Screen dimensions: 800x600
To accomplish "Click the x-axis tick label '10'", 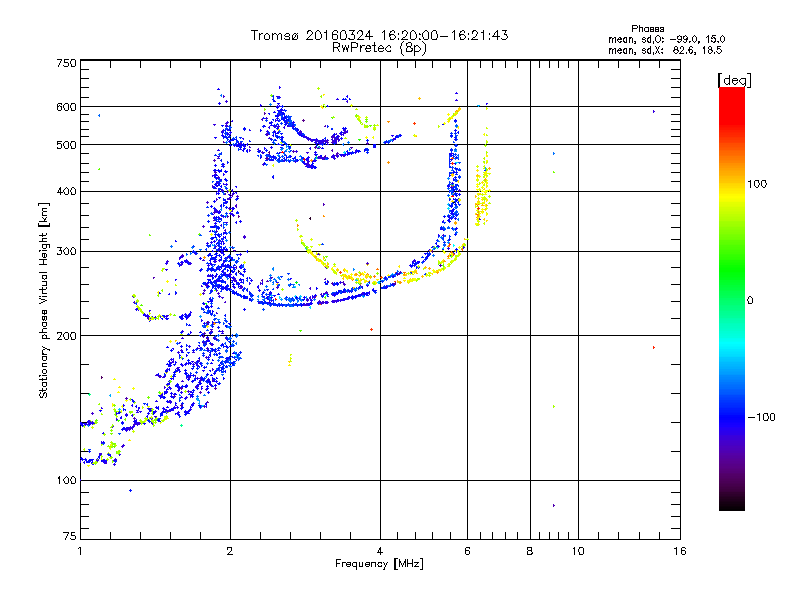I will (578, 551).
